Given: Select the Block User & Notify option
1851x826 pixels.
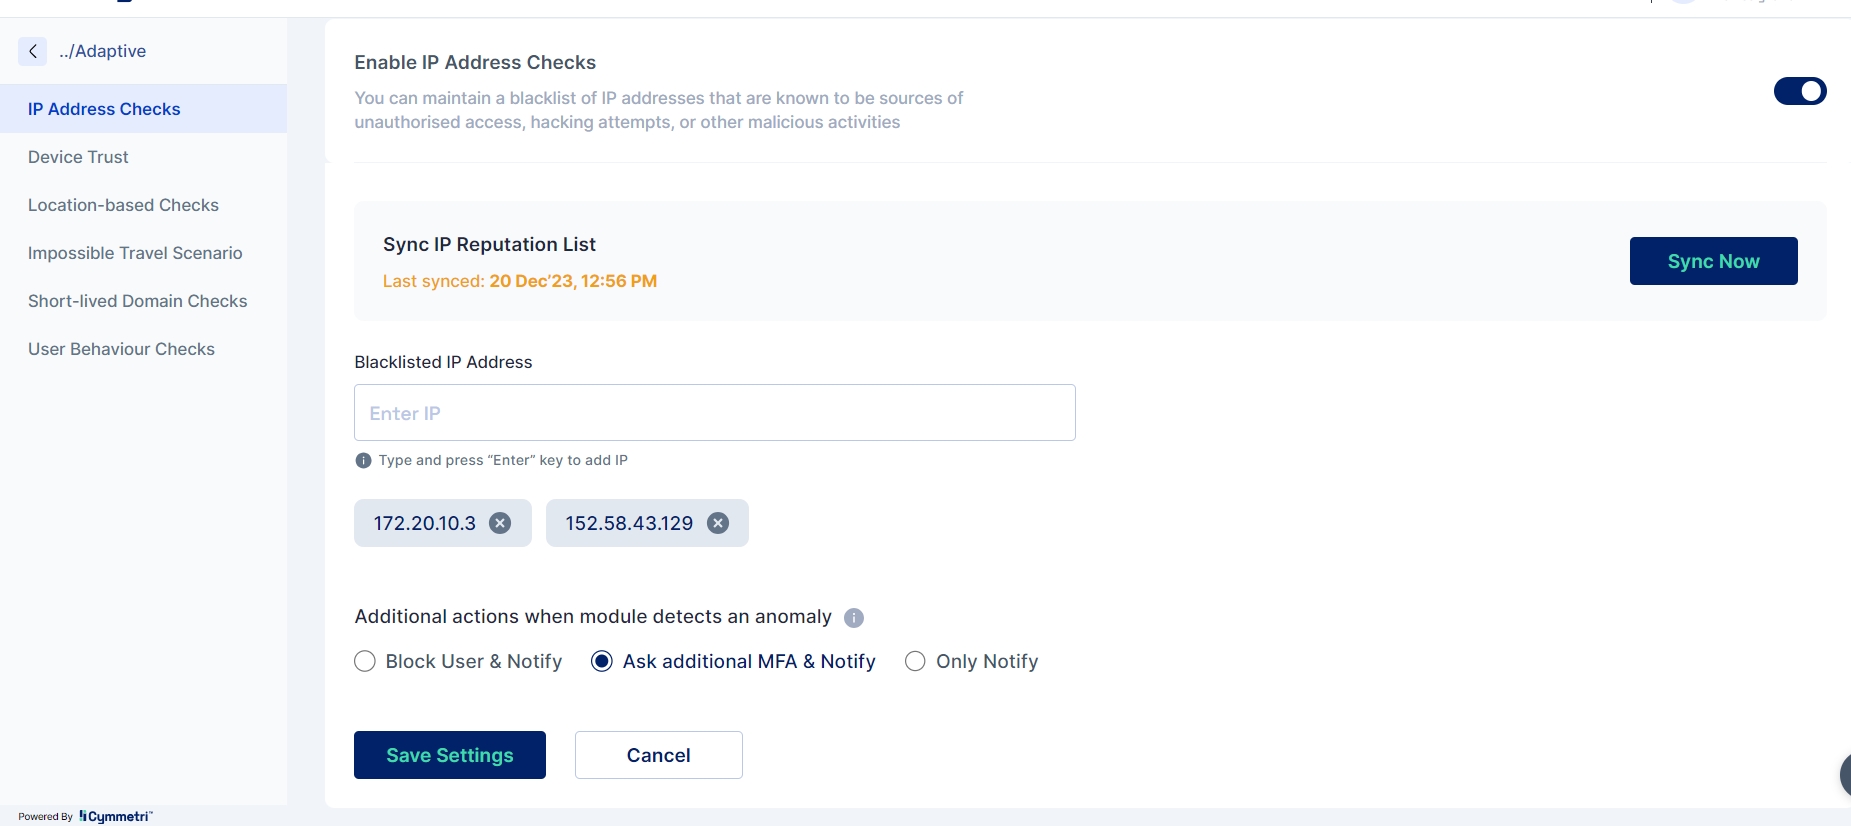Looking at the screenshot, I should (365, 662).
